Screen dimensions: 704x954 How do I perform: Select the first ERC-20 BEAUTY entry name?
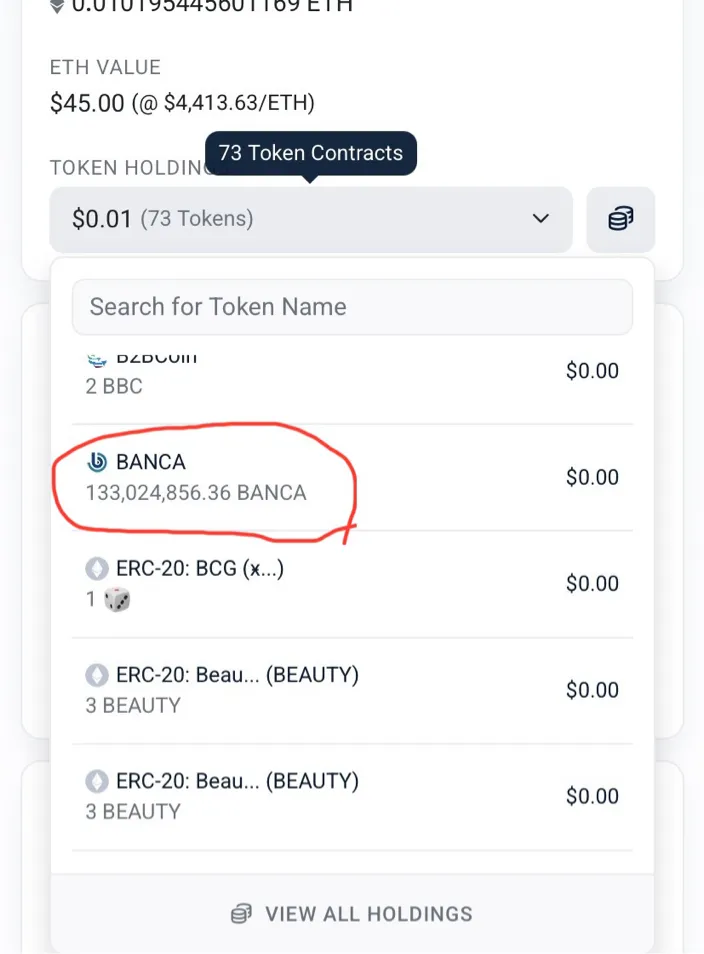tap(237, 675)
